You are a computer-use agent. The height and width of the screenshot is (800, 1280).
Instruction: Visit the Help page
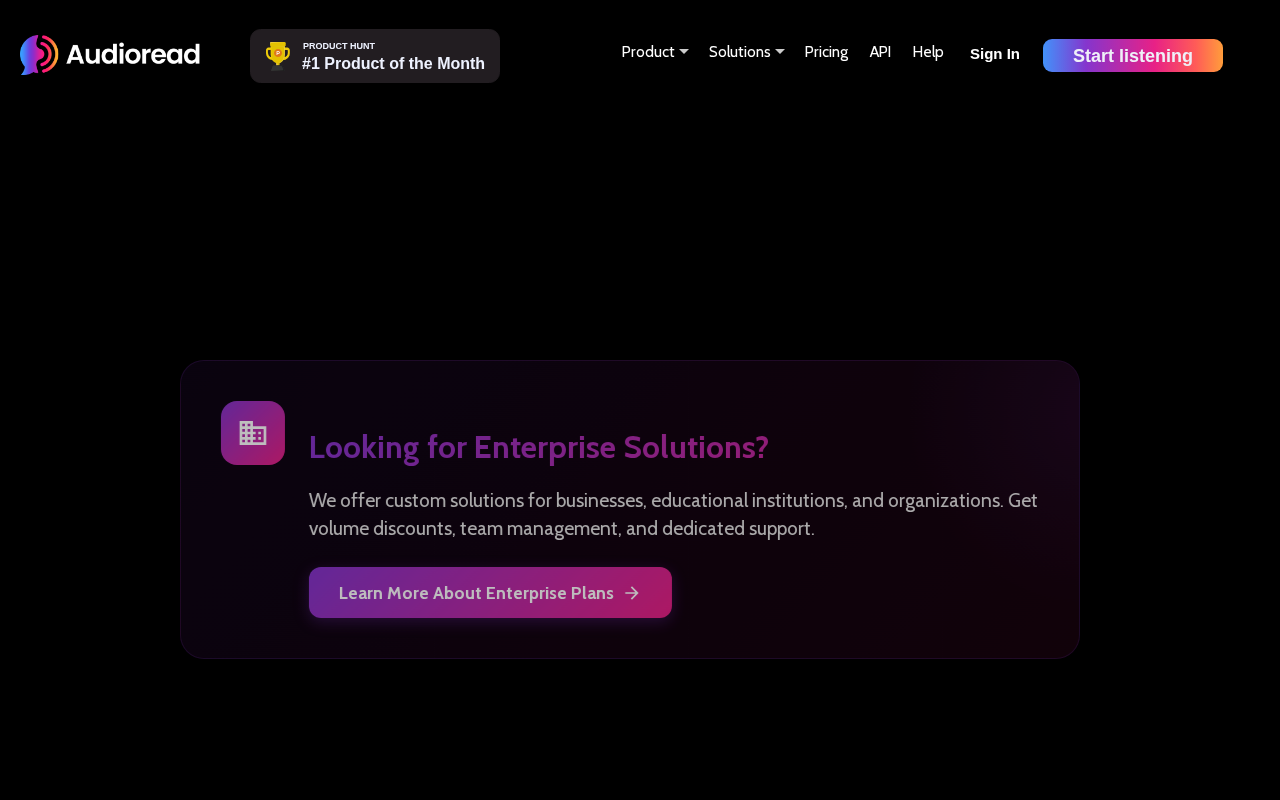pyautogui.click(x=928, y=52)
